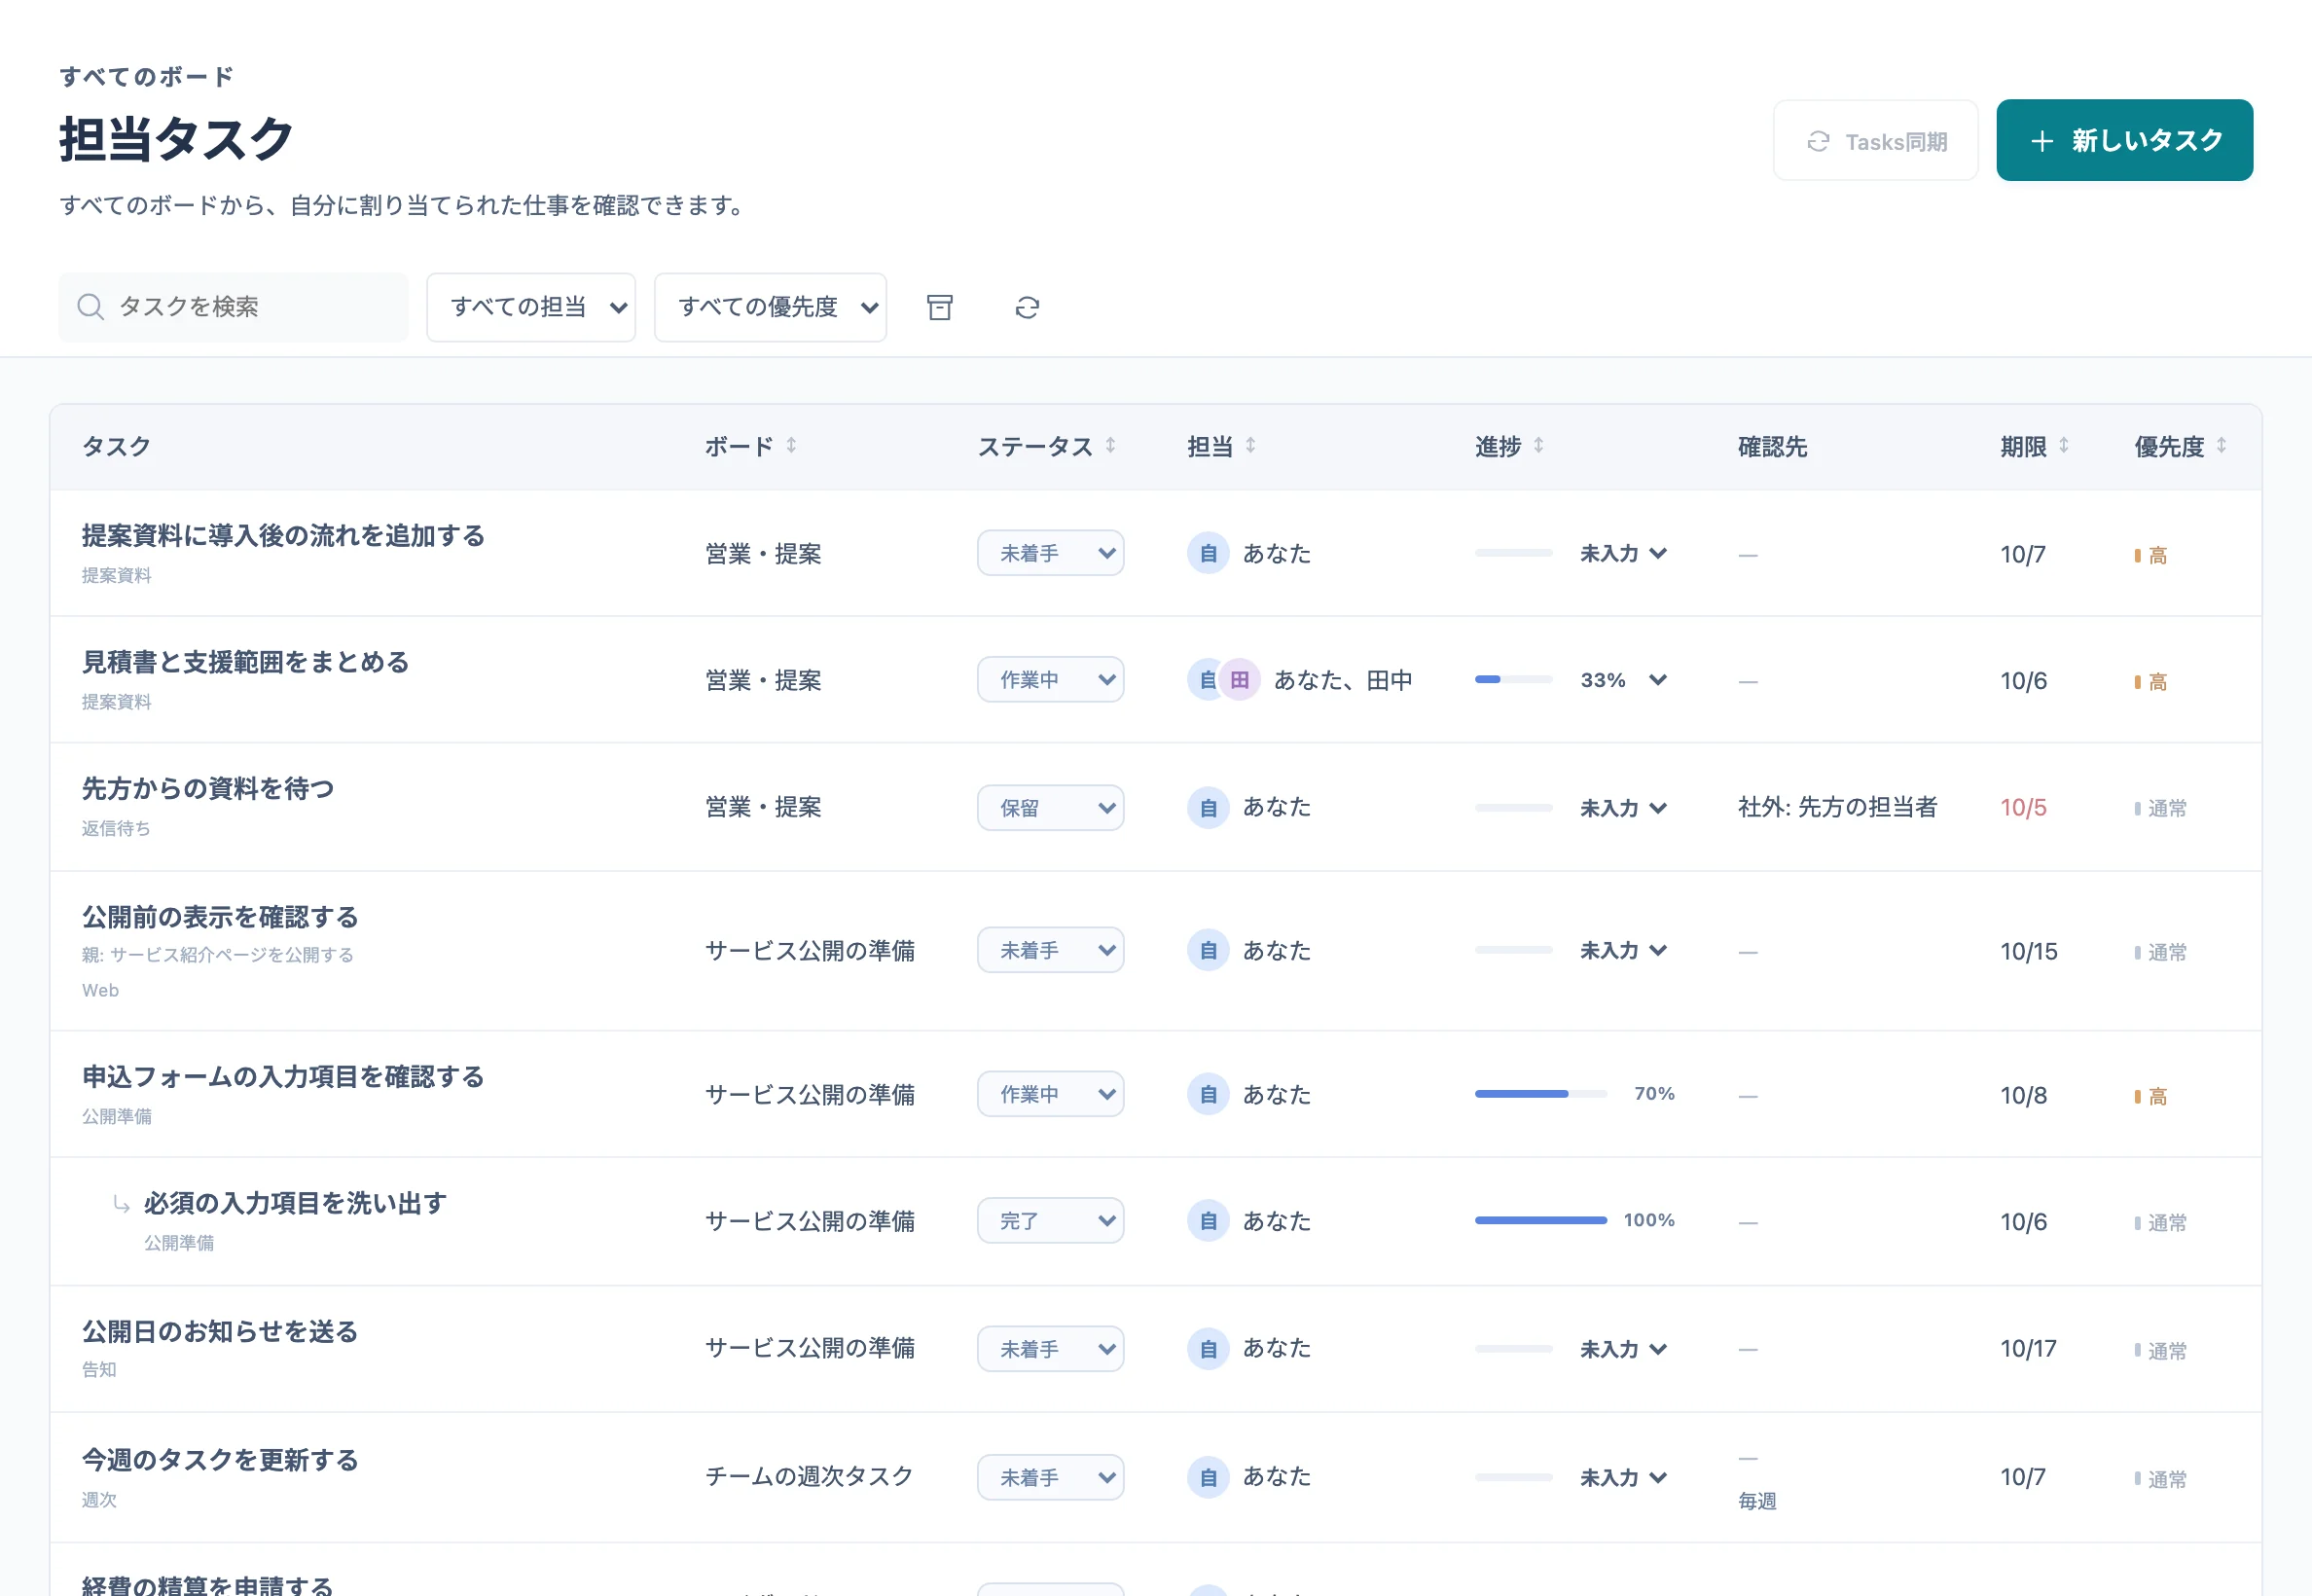
Task: Click the 自 avatar in the 申込フォームの入力項目を確認する row
Action: click(x=1208, y=1094)
